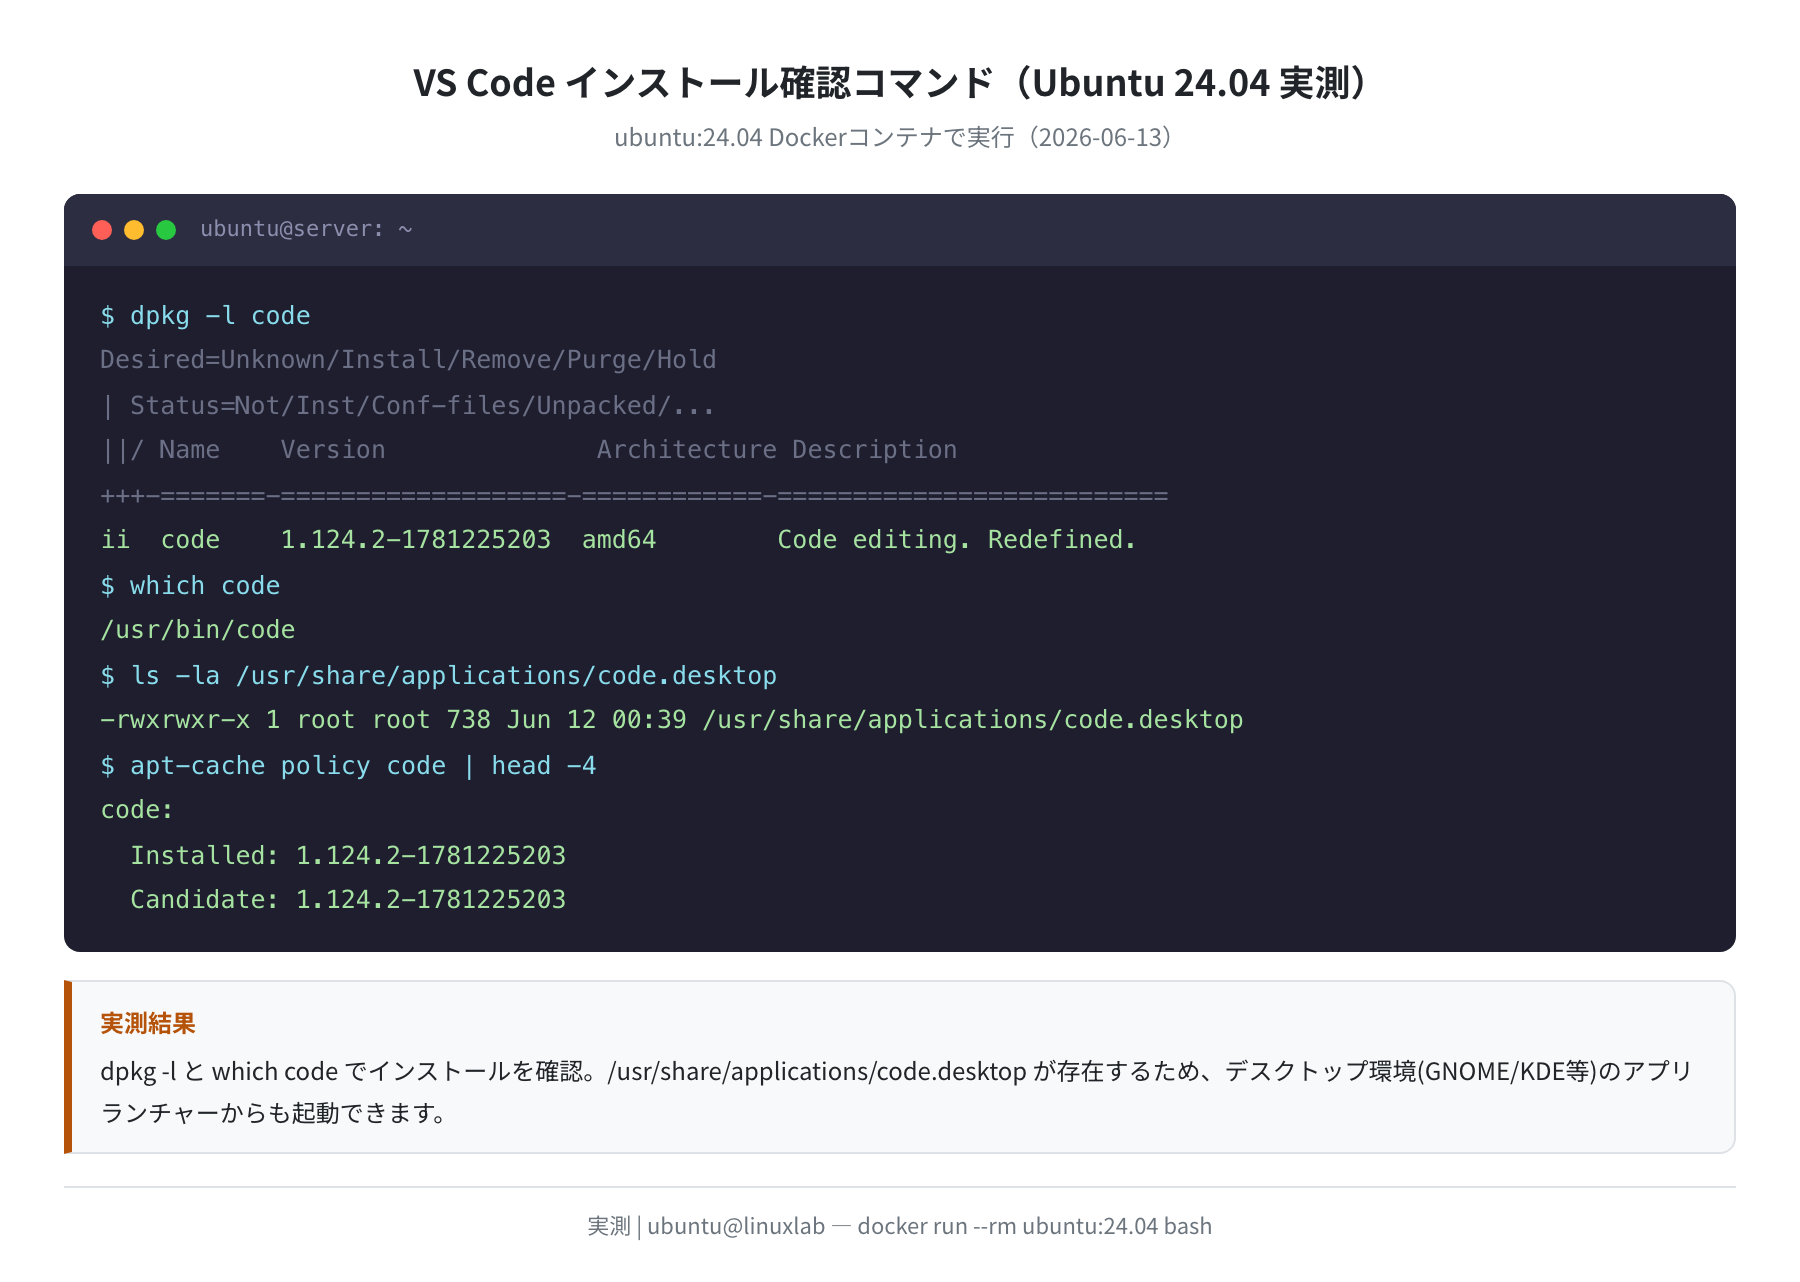The image size is (1800, 1282).
Task: Click the command '$ apt-cache policy code | head -4'
Action: (x=348, y=766)
